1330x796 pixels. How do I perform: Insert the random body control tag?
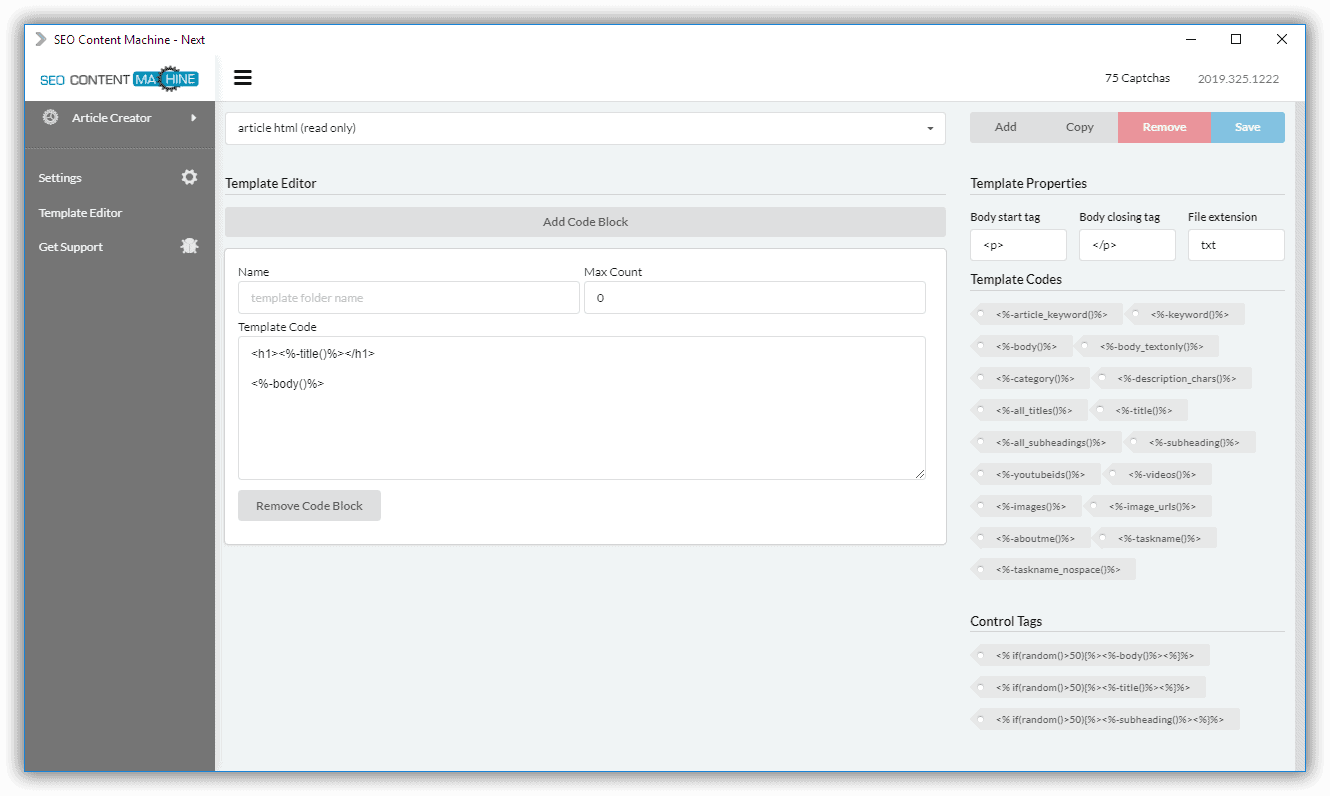tap(1090, 656)
